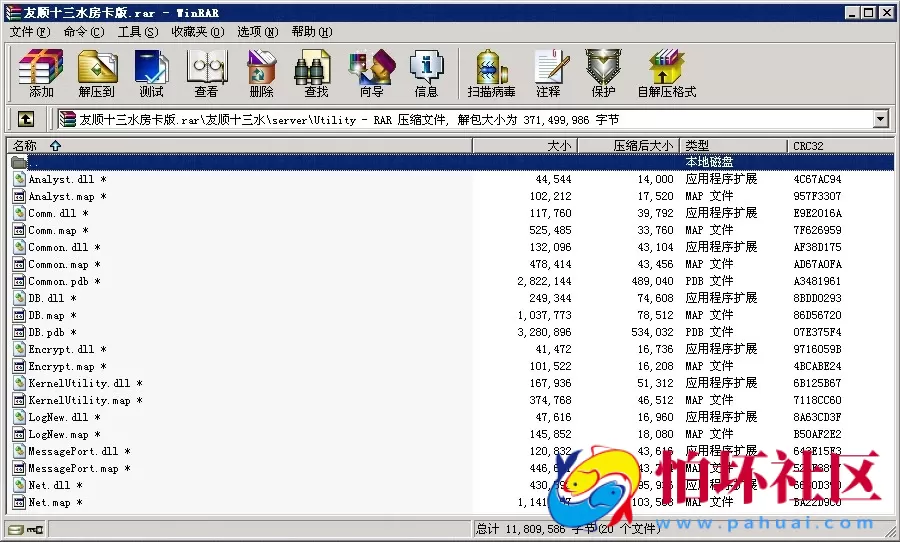Click the WinRAR title bar icon
The image size is (900, 542).
pyautogui.click(x=13, y=12)
